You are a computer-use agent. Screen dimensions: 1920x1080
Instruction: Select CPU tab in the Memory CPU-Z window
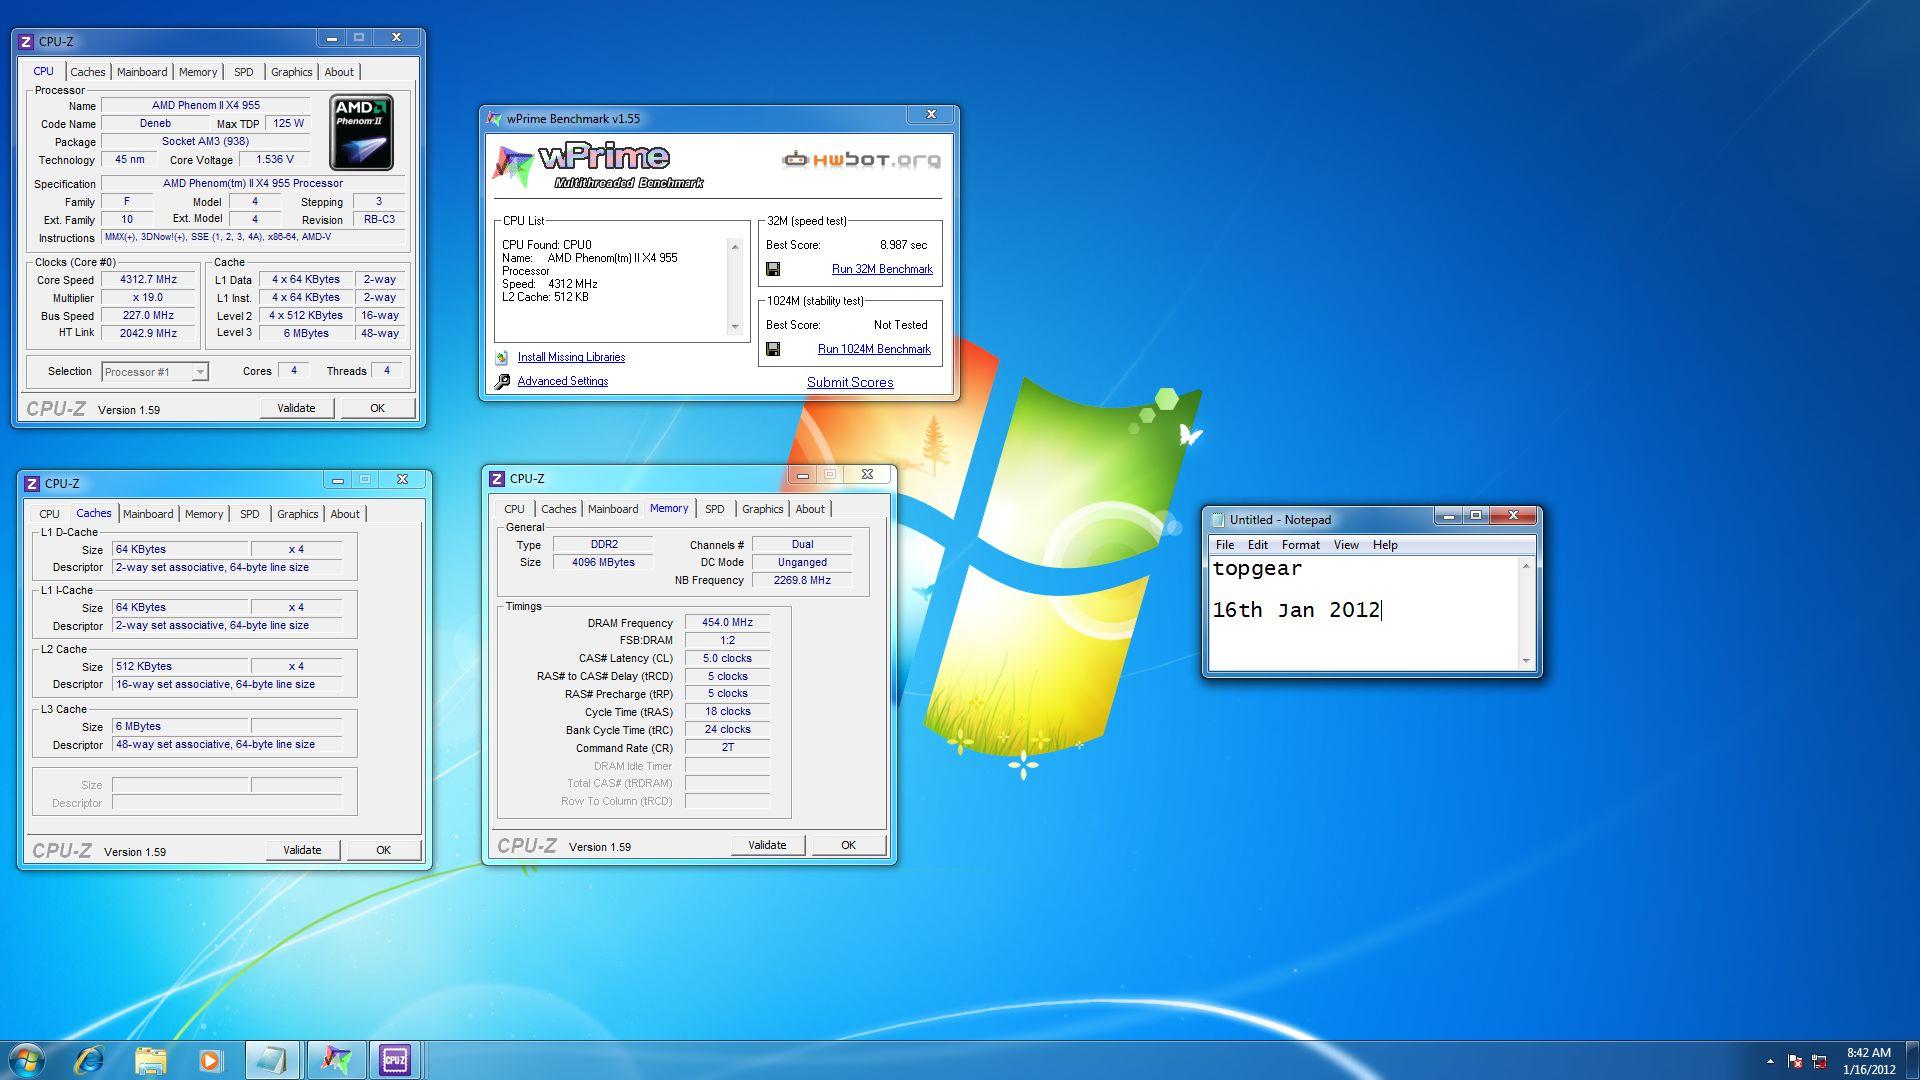514,509
